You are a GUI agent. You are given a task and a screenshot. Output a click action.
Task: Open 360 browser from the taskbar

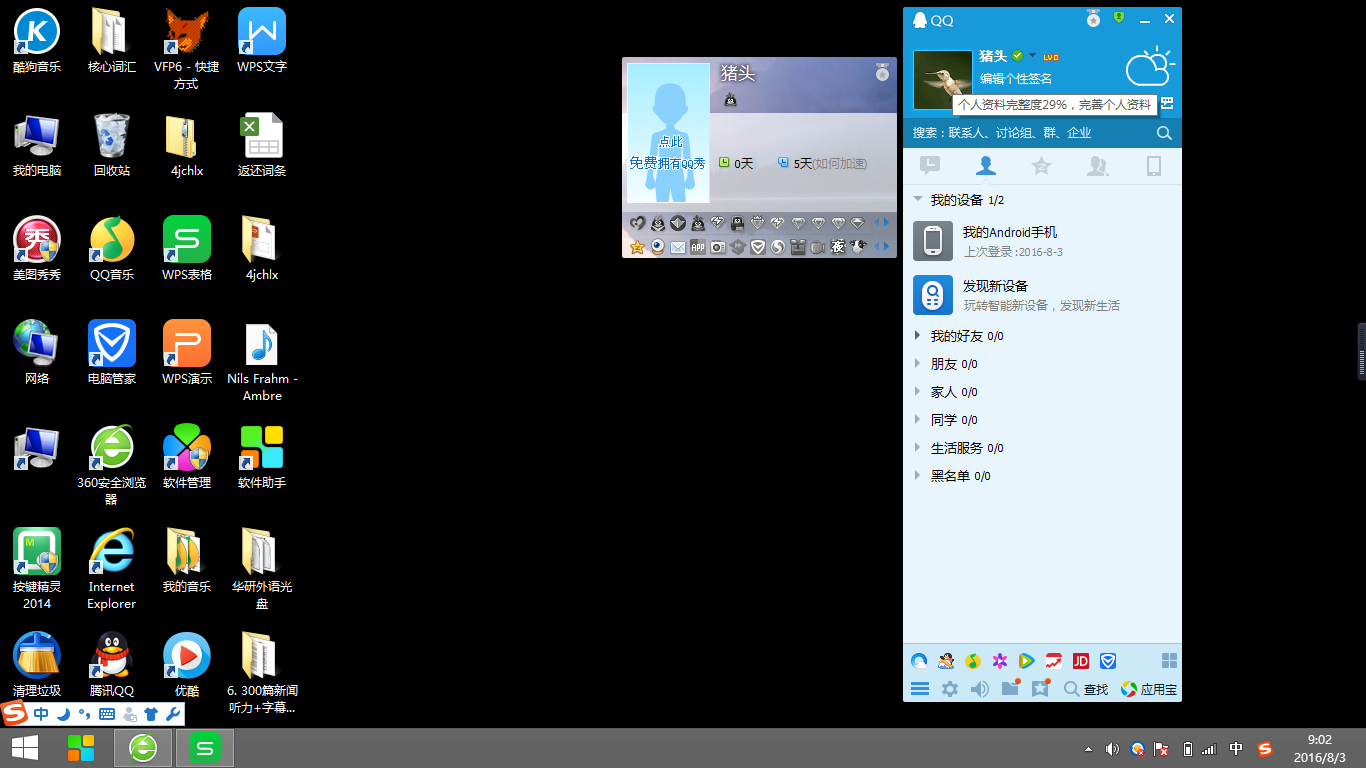(x=143, y=748)
